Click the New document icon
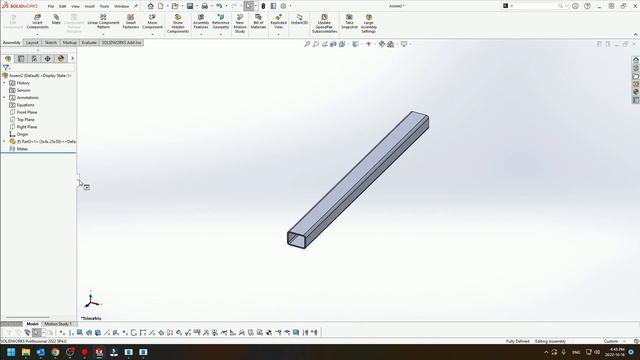 pyautogui.click(x=161, y=6)
